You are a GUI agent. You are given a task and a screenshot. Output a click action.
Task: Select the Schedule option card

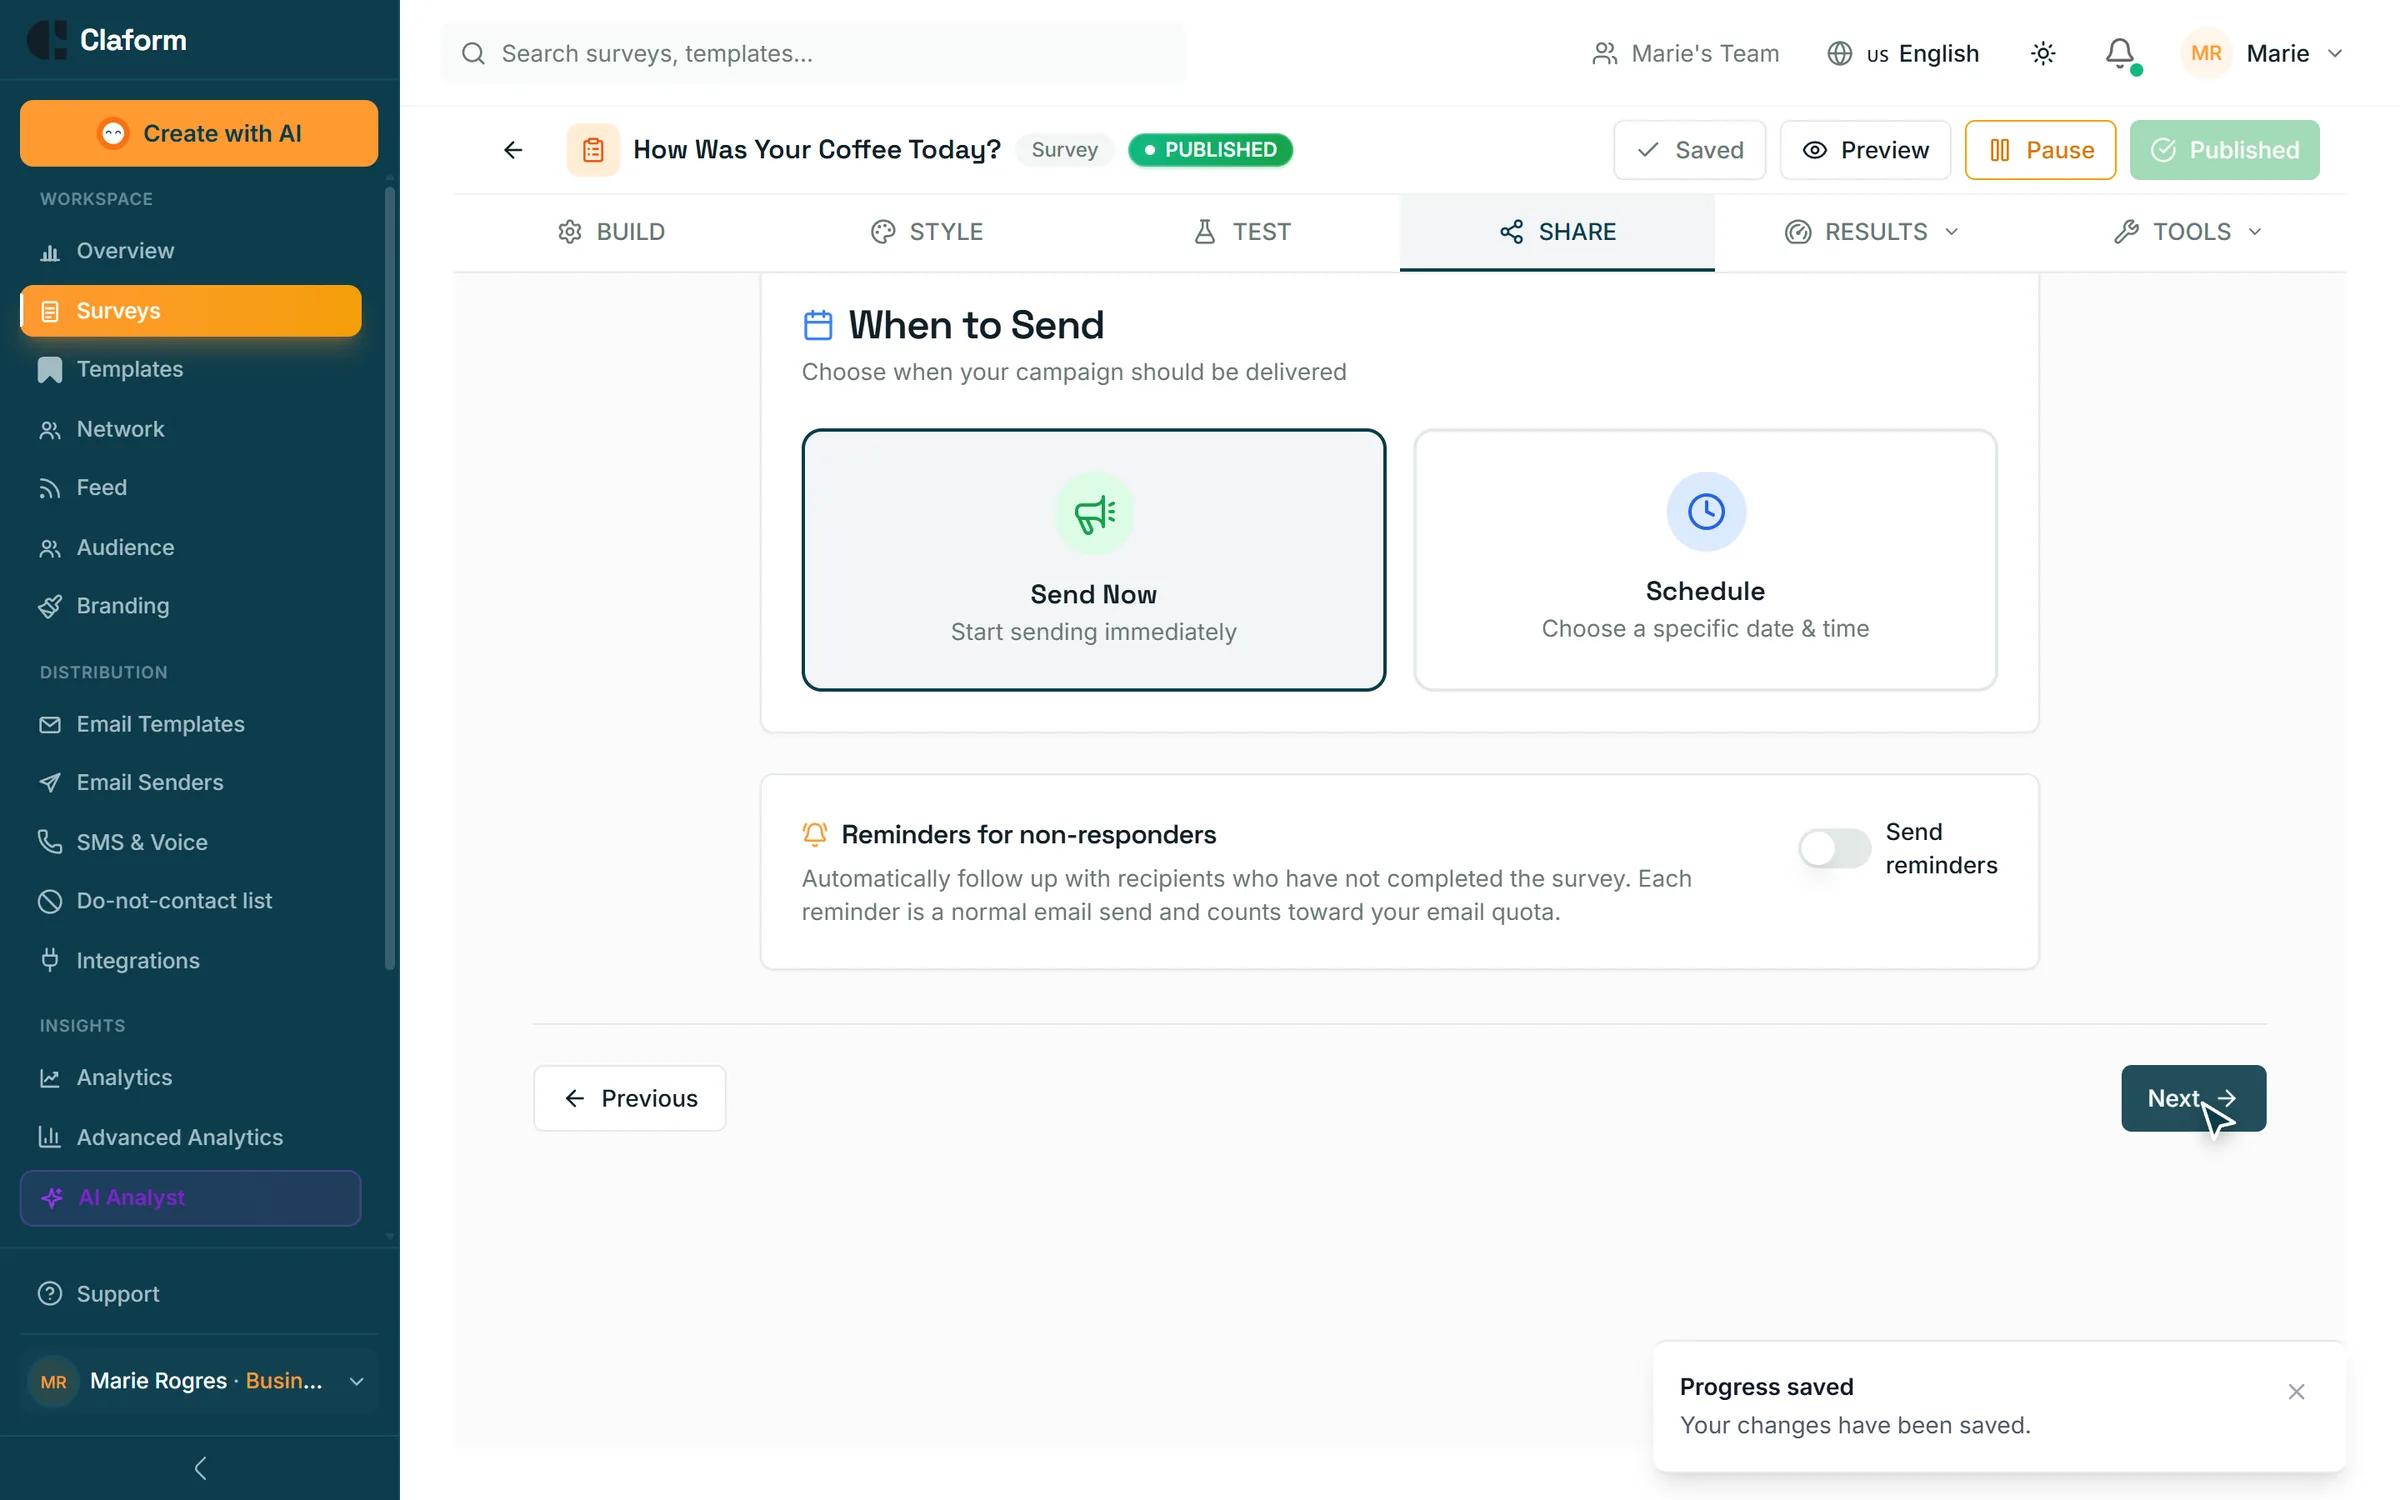pyautogui.click(x=1705, y=560)
